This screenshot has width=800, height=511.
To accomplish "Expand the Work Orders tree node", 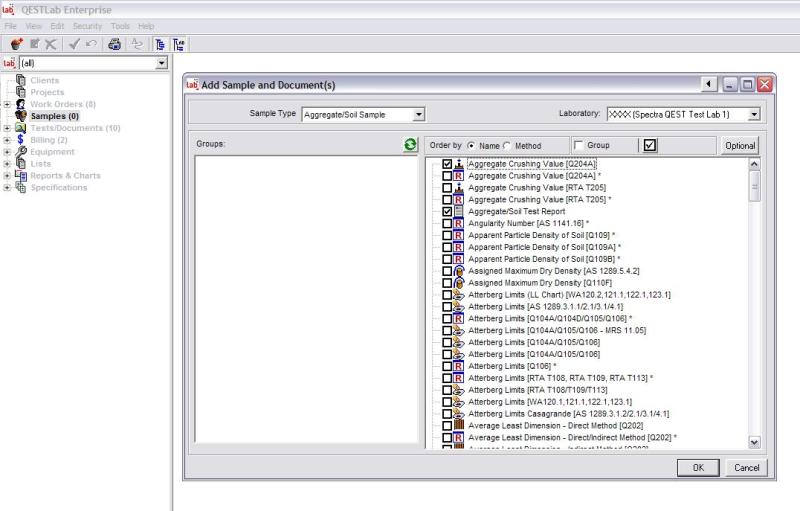I will point(7,104).
